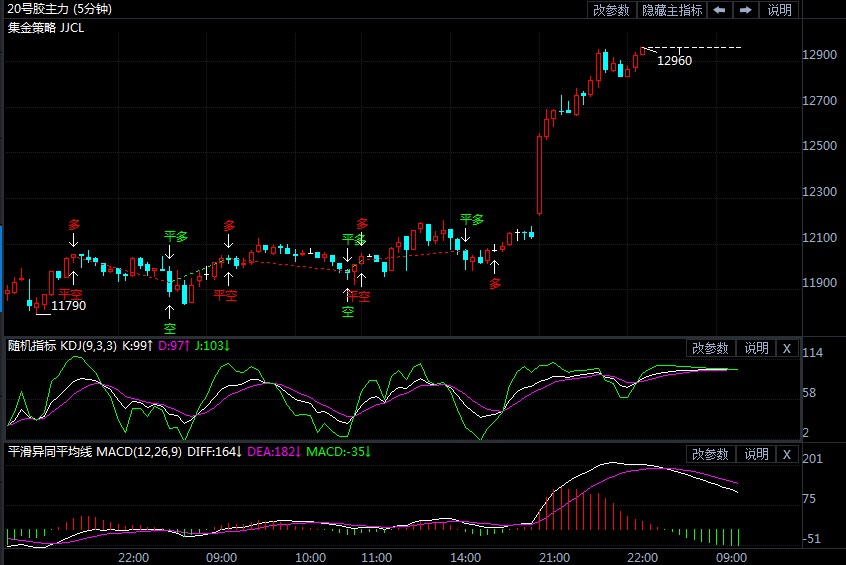Viewport: 846px width, 565px height.
Task: Hide the main indicator via 隐藏主指标
Action: tap(671, 10)
